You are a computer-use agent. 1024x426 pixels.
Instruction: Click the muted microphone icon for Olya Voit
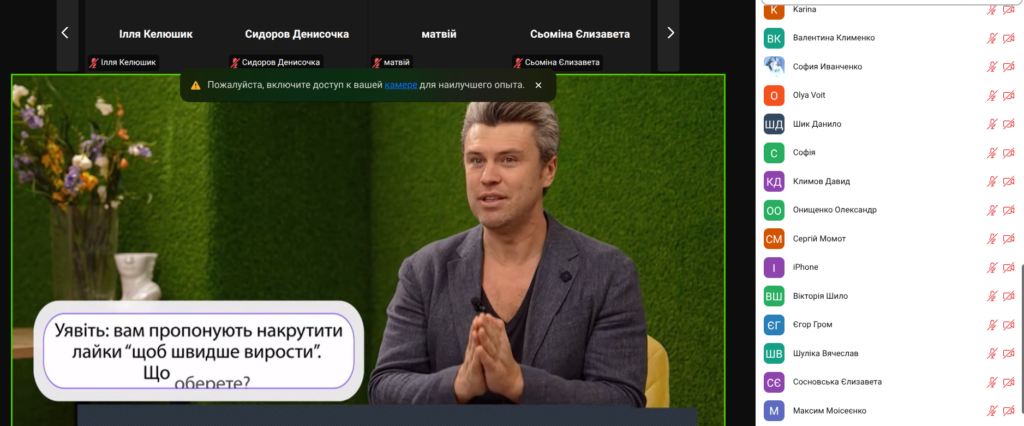click(993, 96)
